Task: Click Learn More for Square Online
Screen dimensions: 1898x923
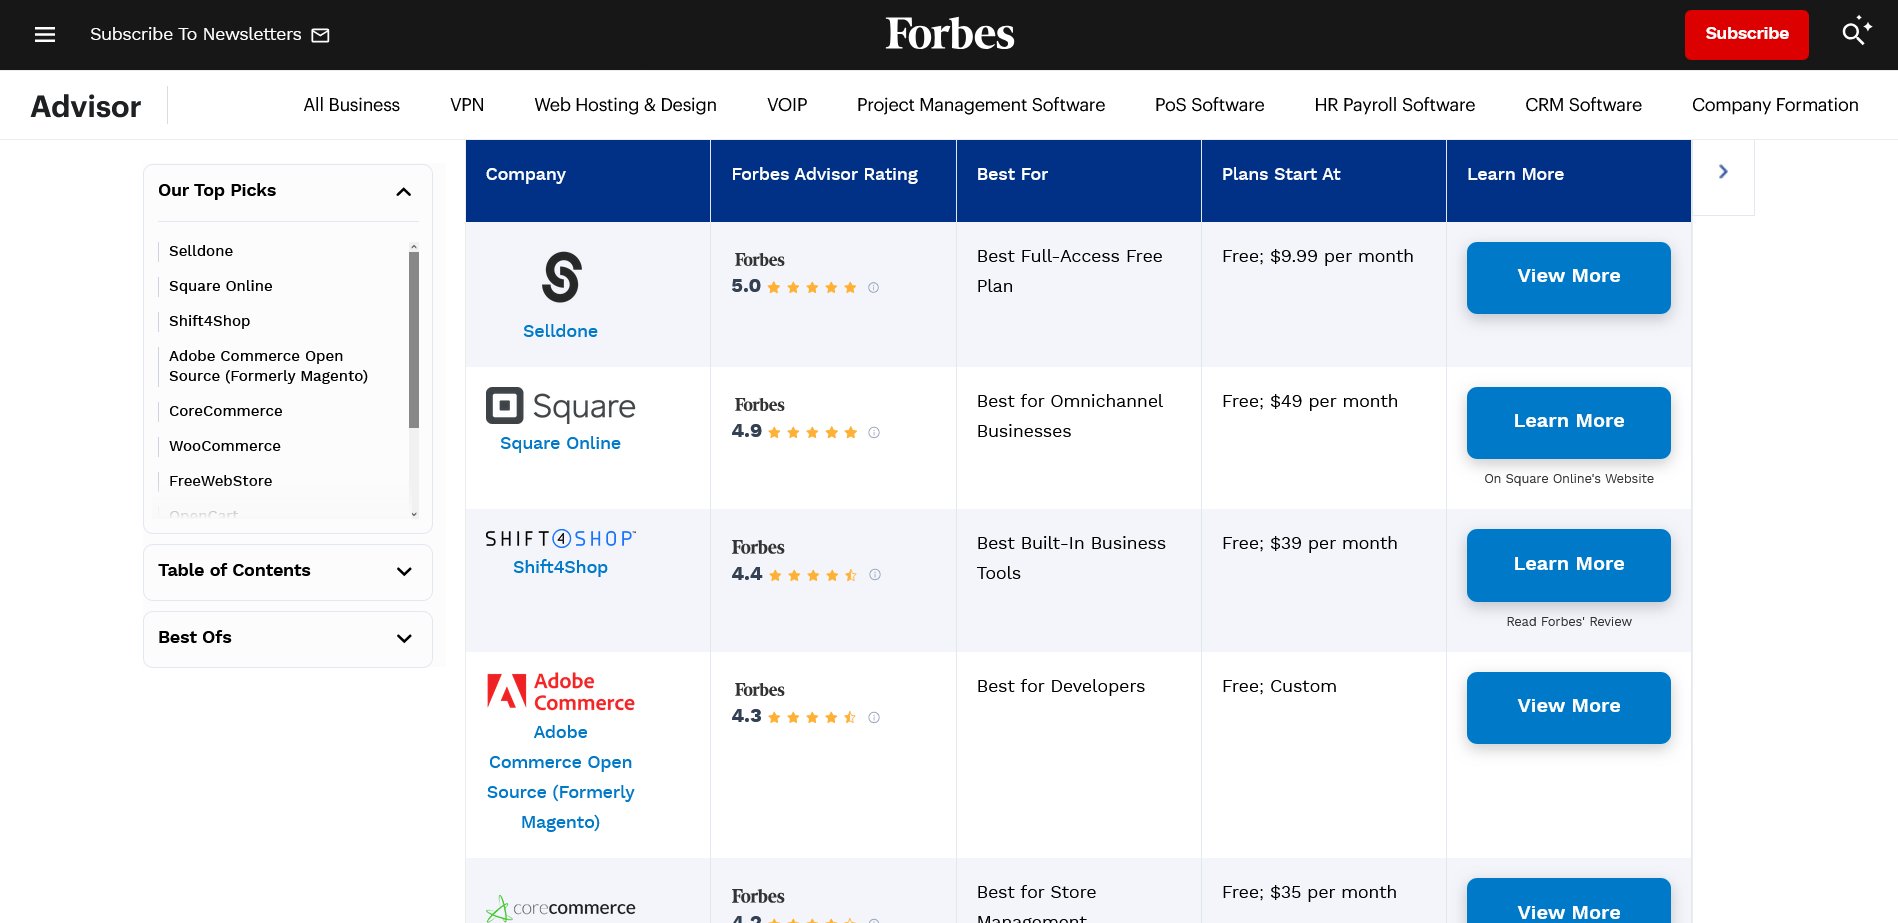Action: pyautogui.click(x=1569, y=422)
